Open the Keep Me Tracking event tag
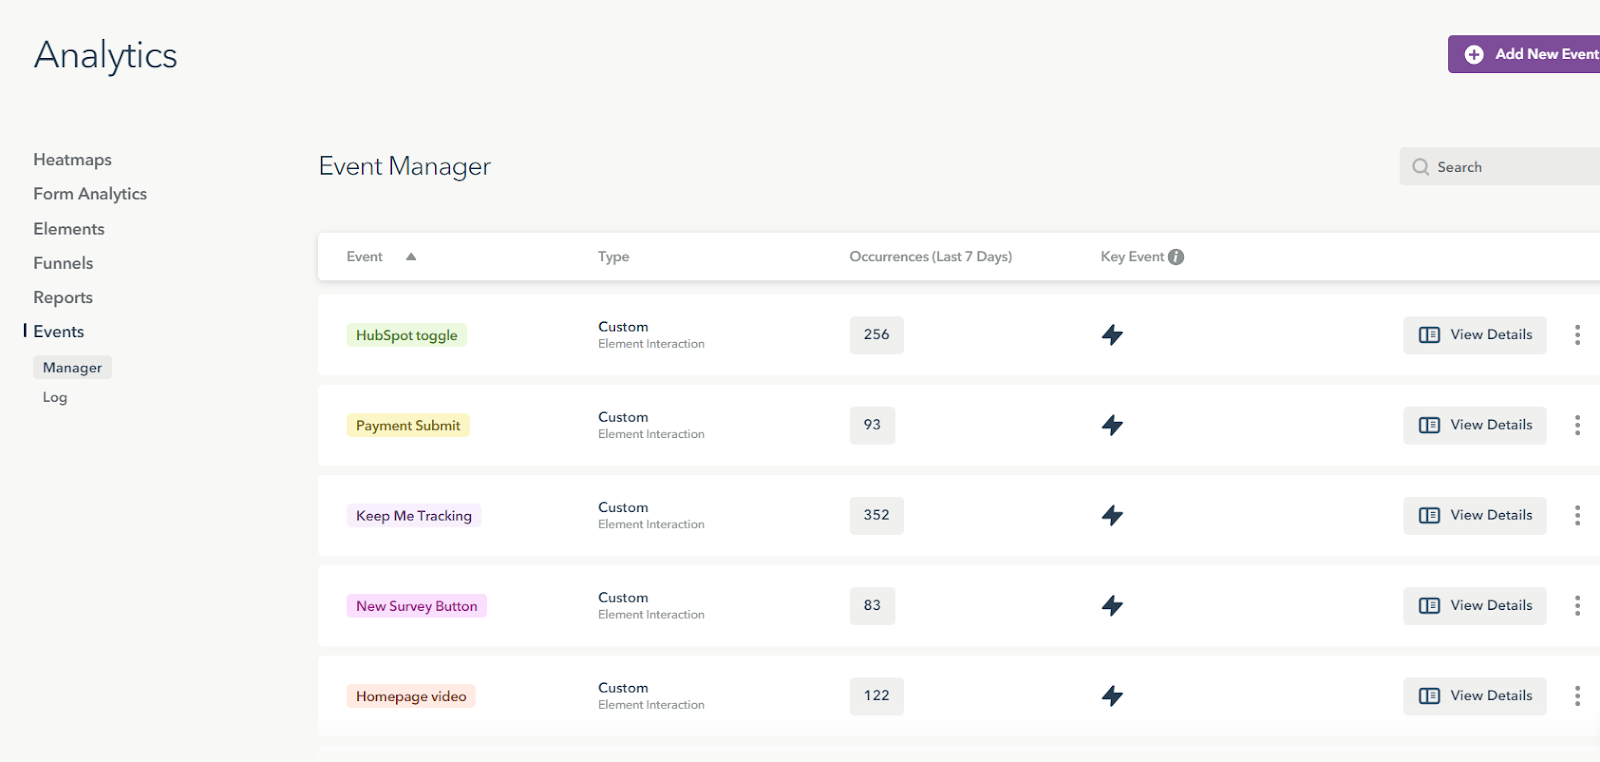The height and width of the screenshot is (762, 1600). [414, 516]
